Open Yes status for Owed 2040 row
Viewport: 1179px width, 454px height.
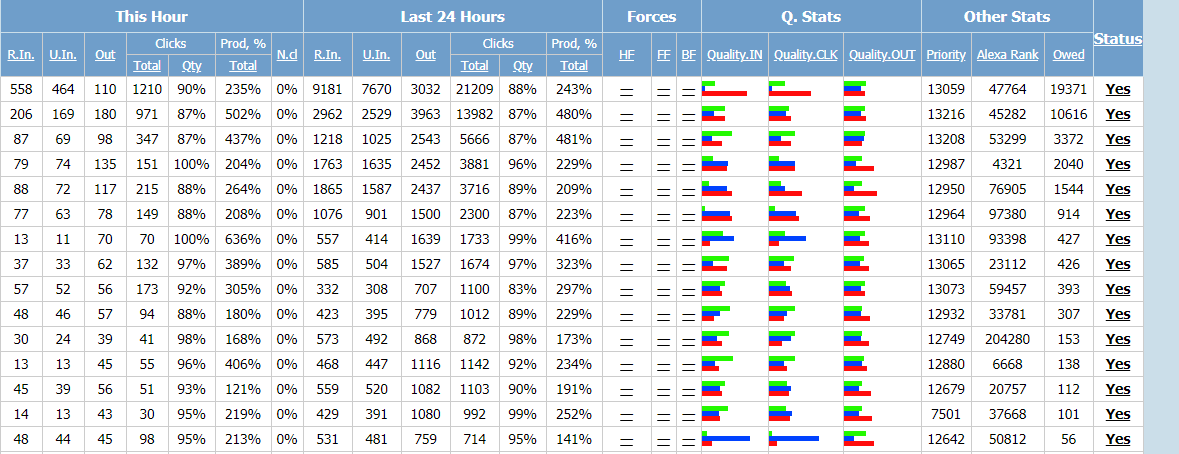(x=1118, y=165)
